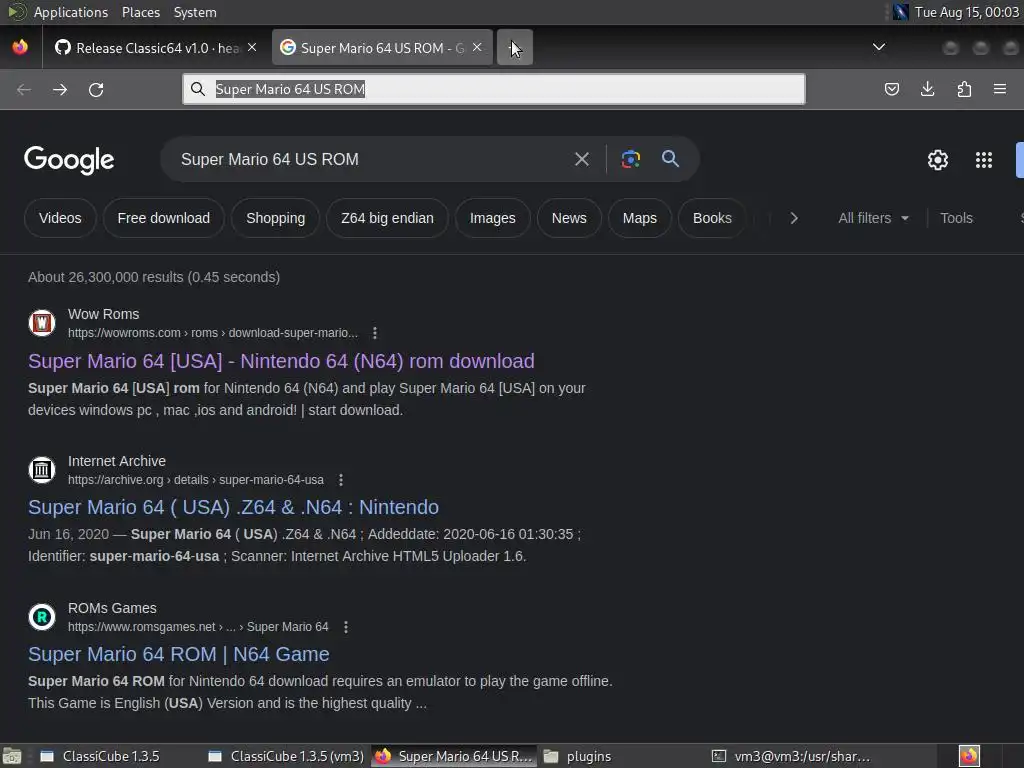Click the wowroms.com URL breadcrumb

tap(213, 333)
